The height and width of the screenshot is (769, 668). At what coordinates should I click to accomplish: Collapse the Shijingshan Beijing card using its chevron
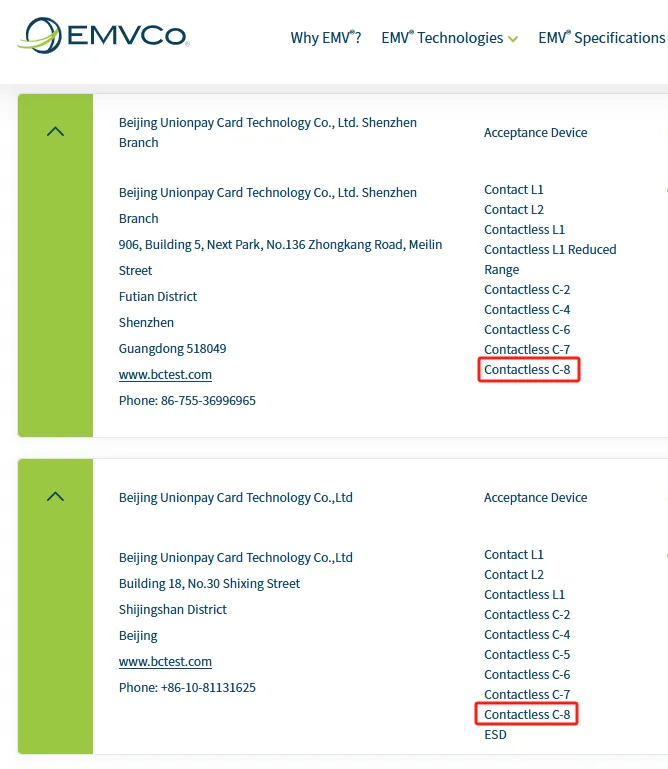[56, 497]
